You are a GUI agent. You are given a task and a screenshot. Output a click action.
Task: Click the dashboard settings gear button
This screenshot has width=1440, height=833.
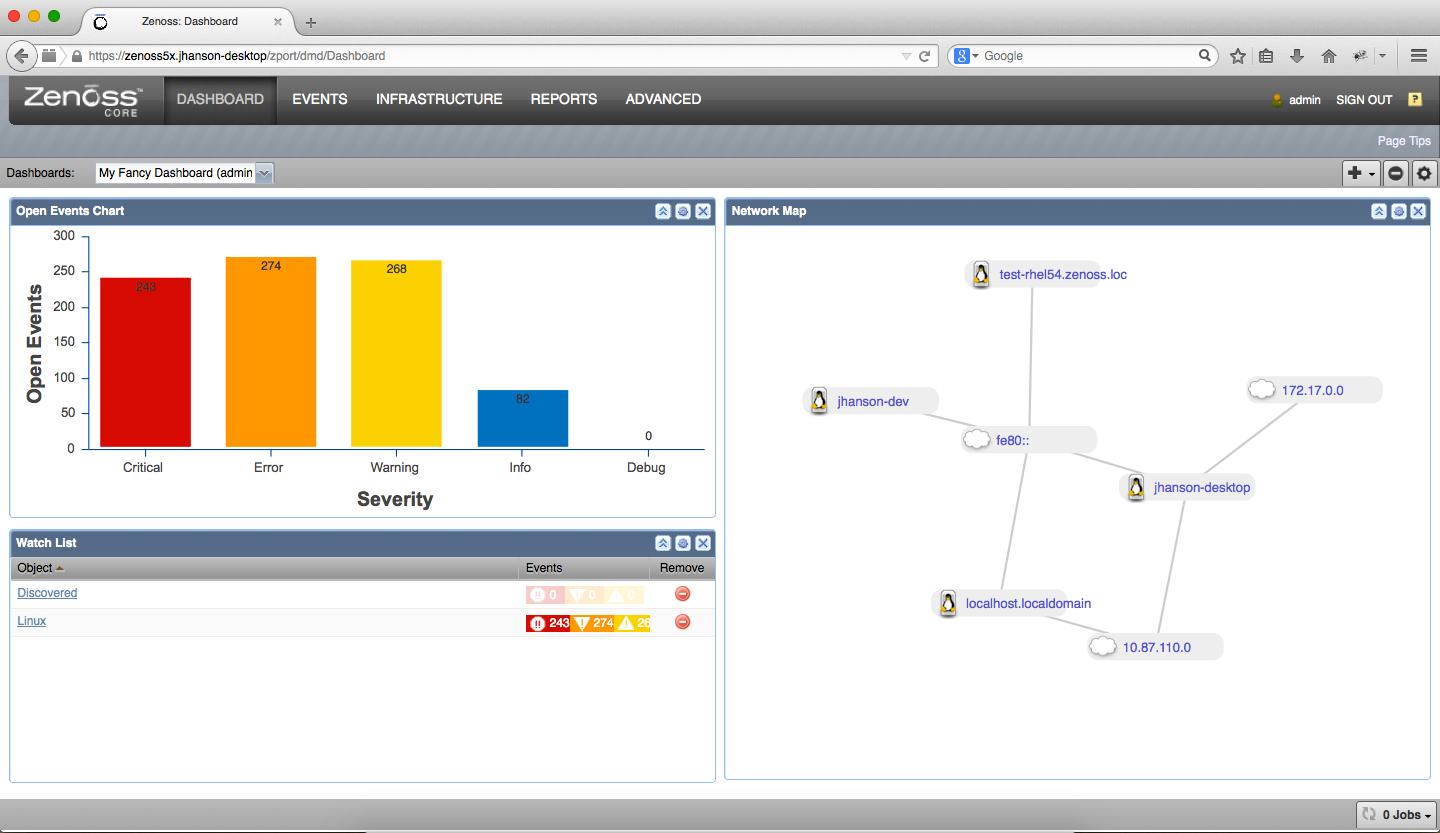coord(1424,173)
